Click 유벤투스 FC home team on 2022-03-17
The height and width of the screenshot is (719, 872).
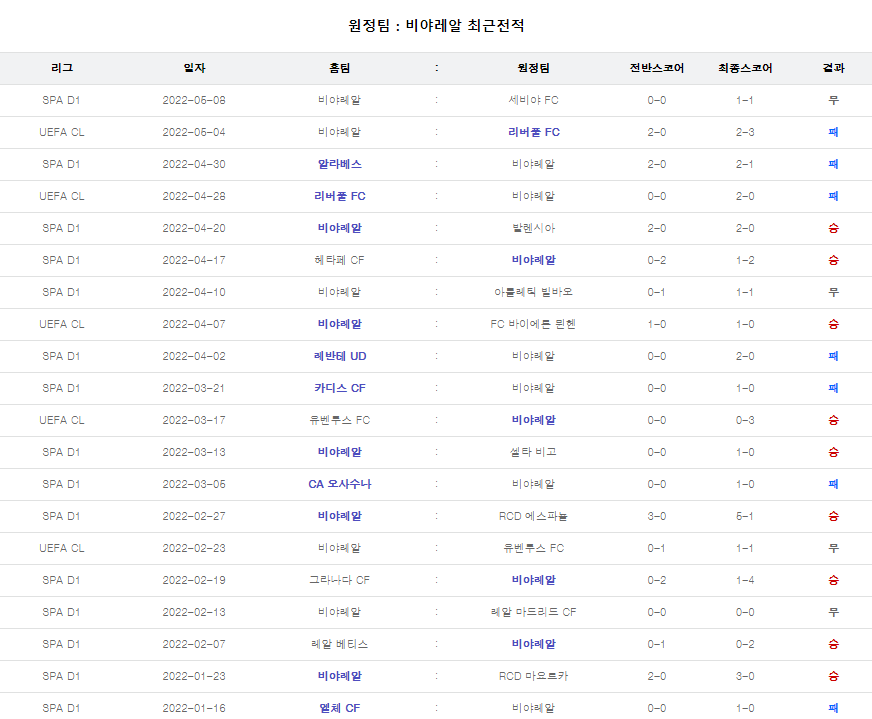[339, 420]
